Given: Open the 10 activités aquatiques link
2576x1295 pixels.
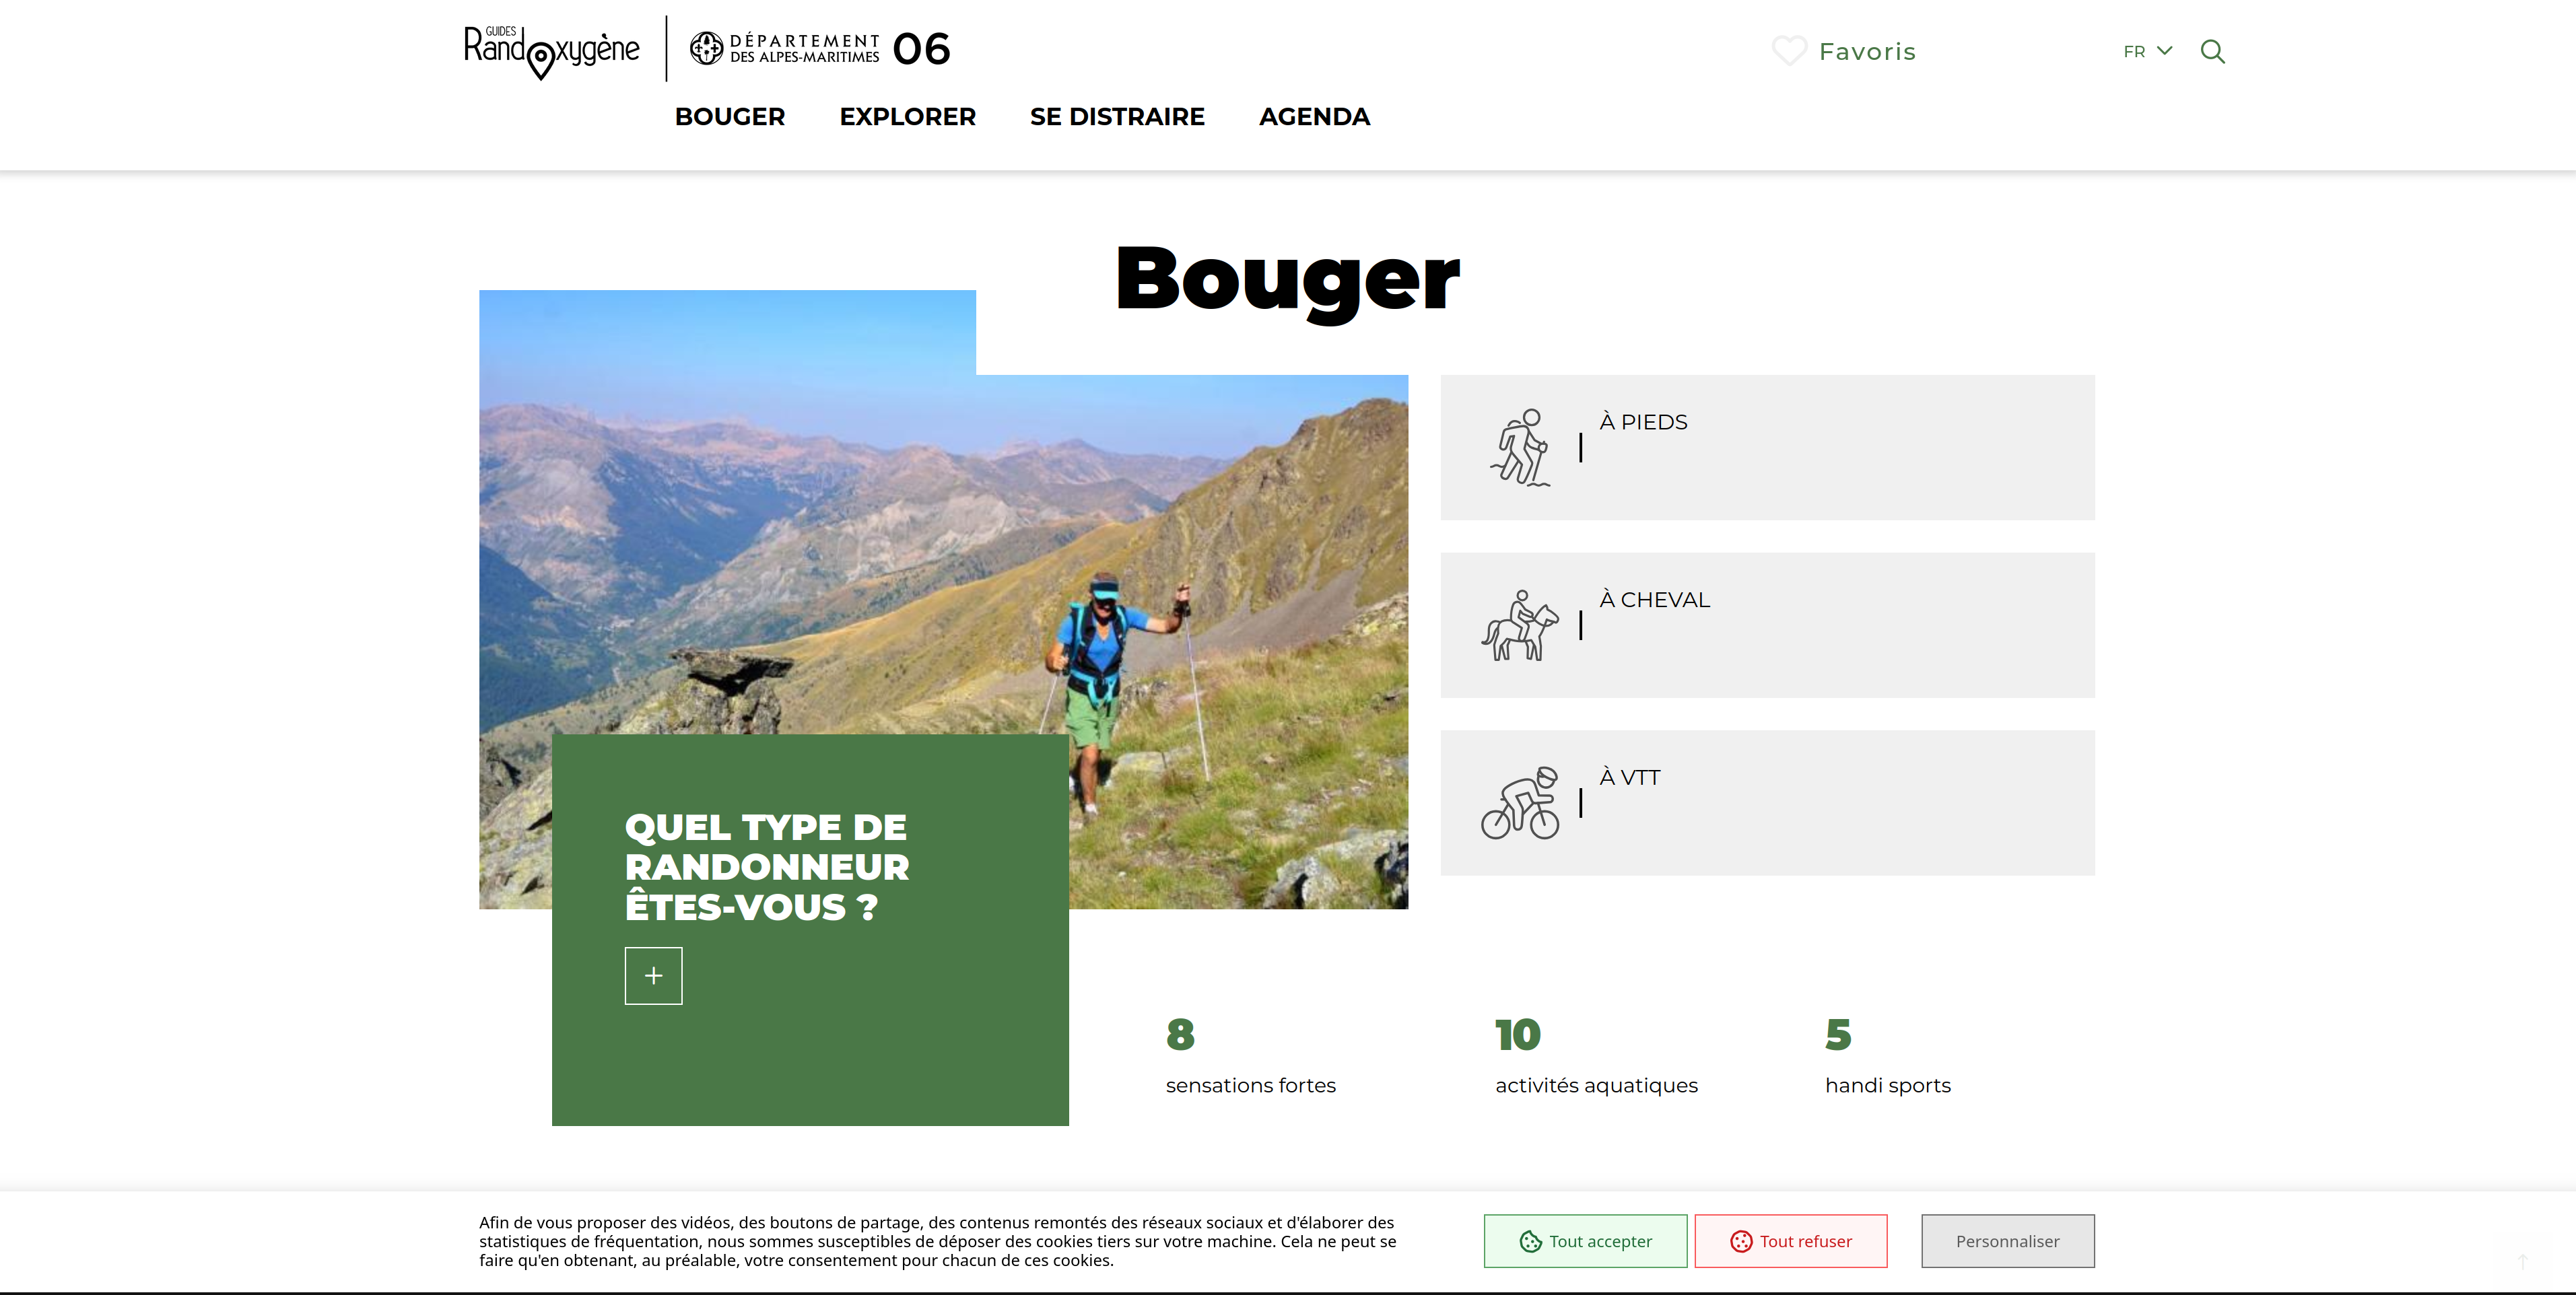Looking at the screenshot, I should (1596, 1056).
